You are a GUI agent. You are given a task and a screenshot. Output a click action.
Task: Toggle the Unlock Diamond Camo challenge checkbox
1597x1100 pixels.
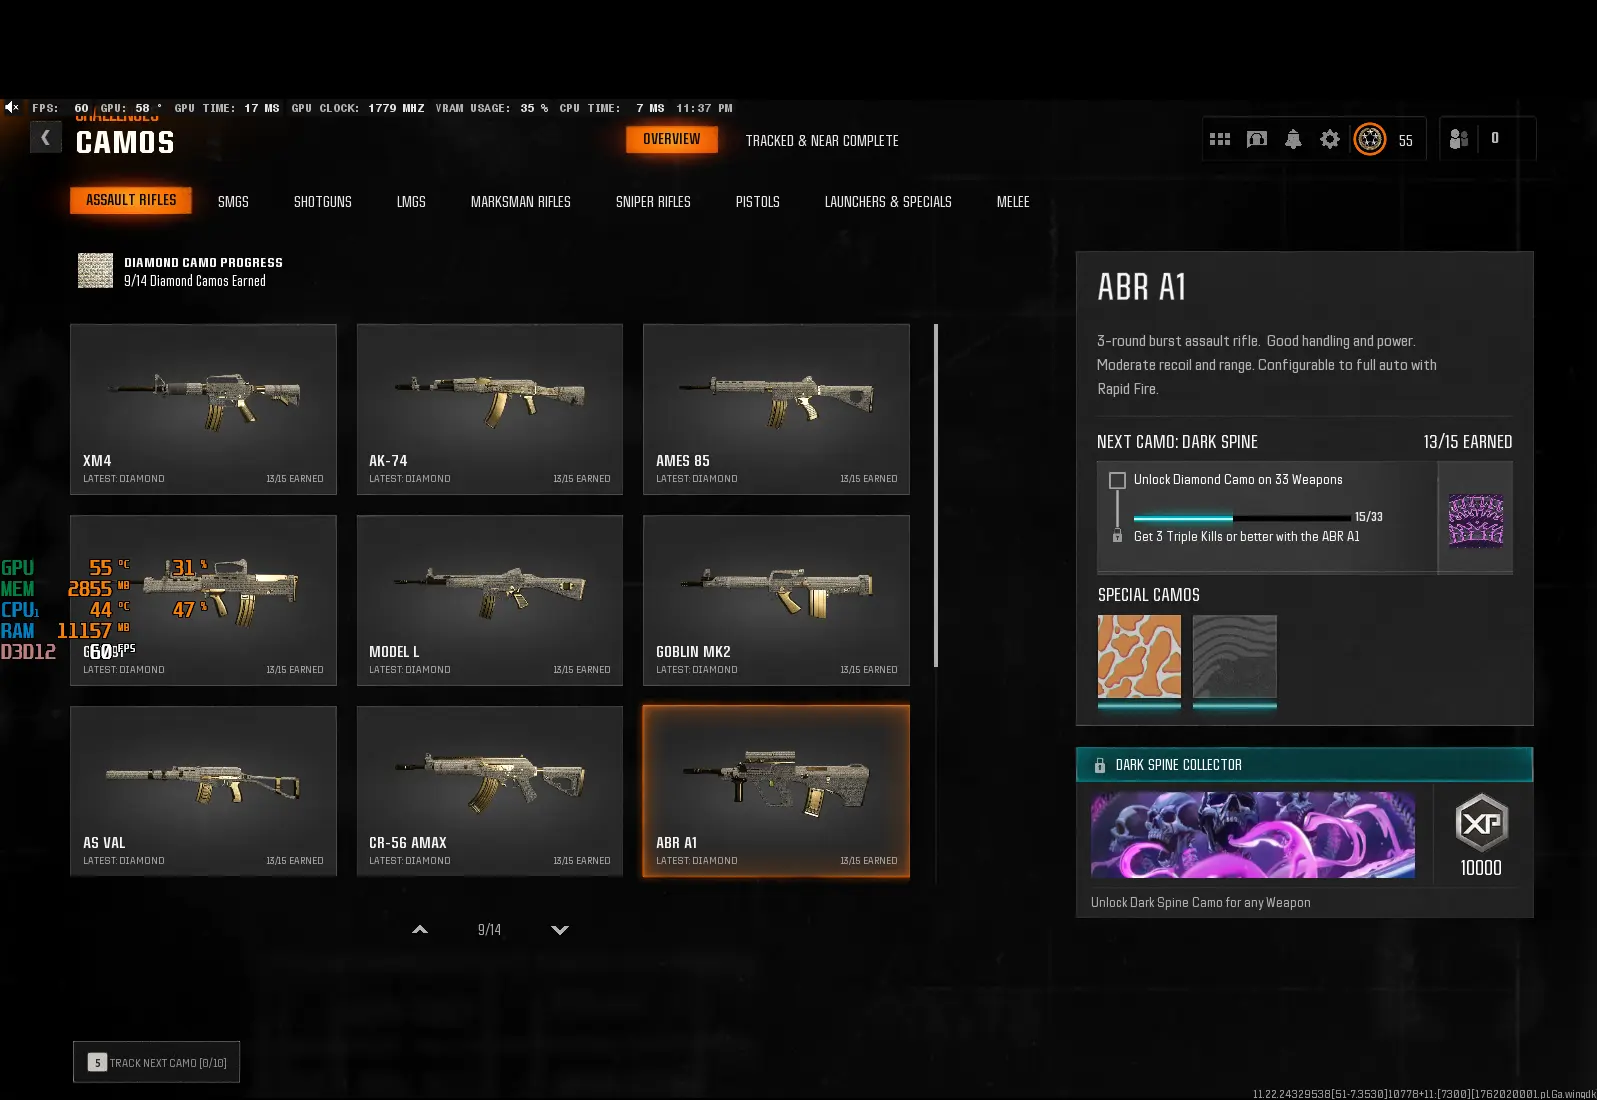click(1117, 480)
